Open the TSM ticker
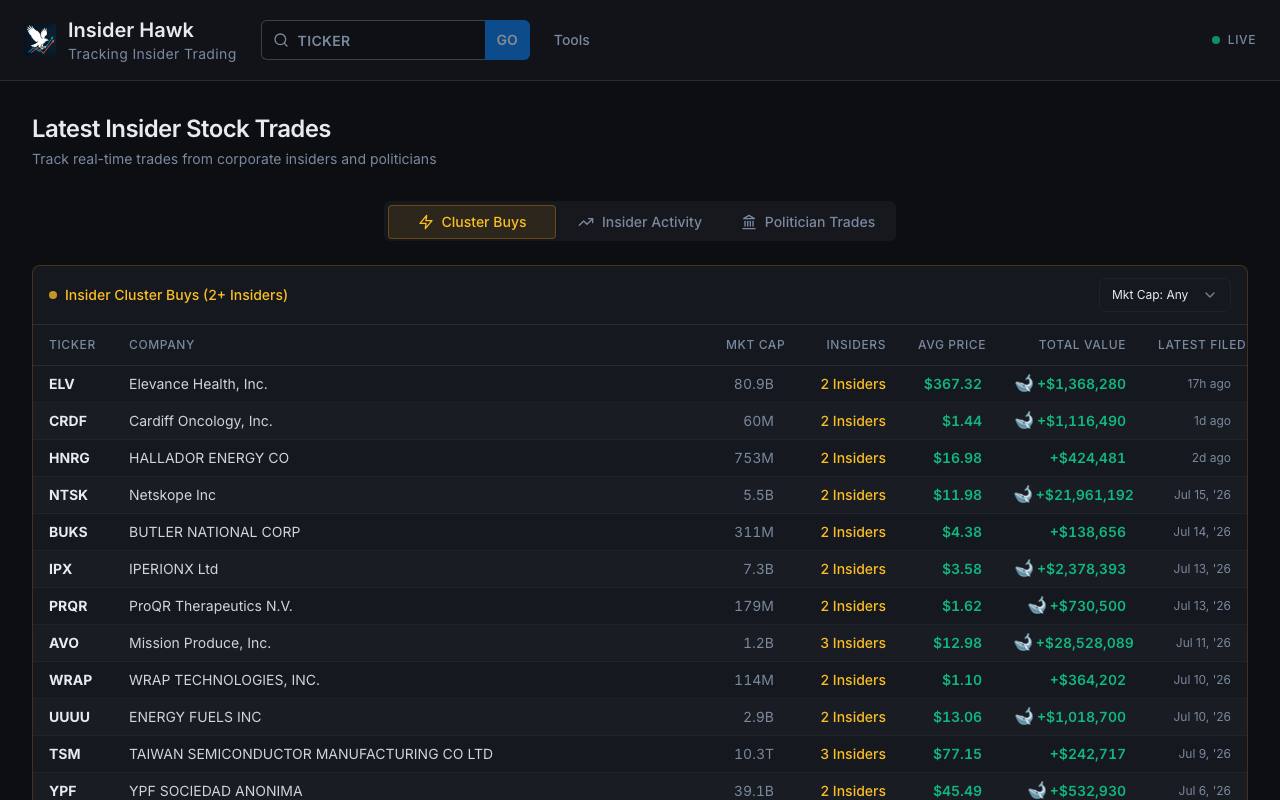The width and height of the screenshot is (1280, 800). point(65,754)
